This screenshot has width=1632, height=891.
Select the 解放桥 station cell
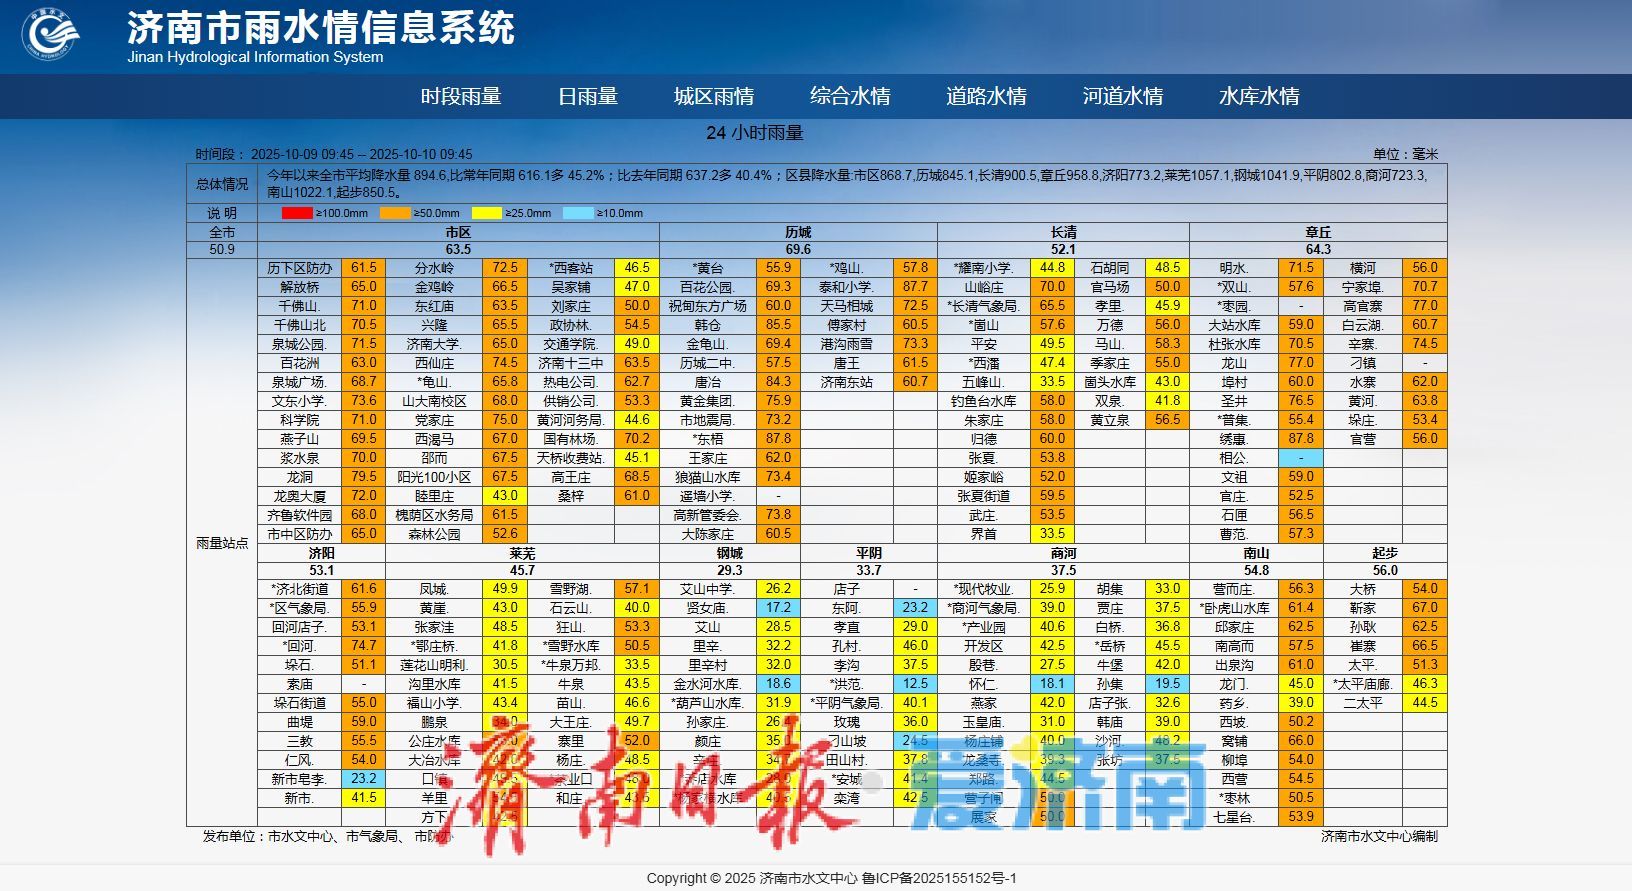pos(300,287)
